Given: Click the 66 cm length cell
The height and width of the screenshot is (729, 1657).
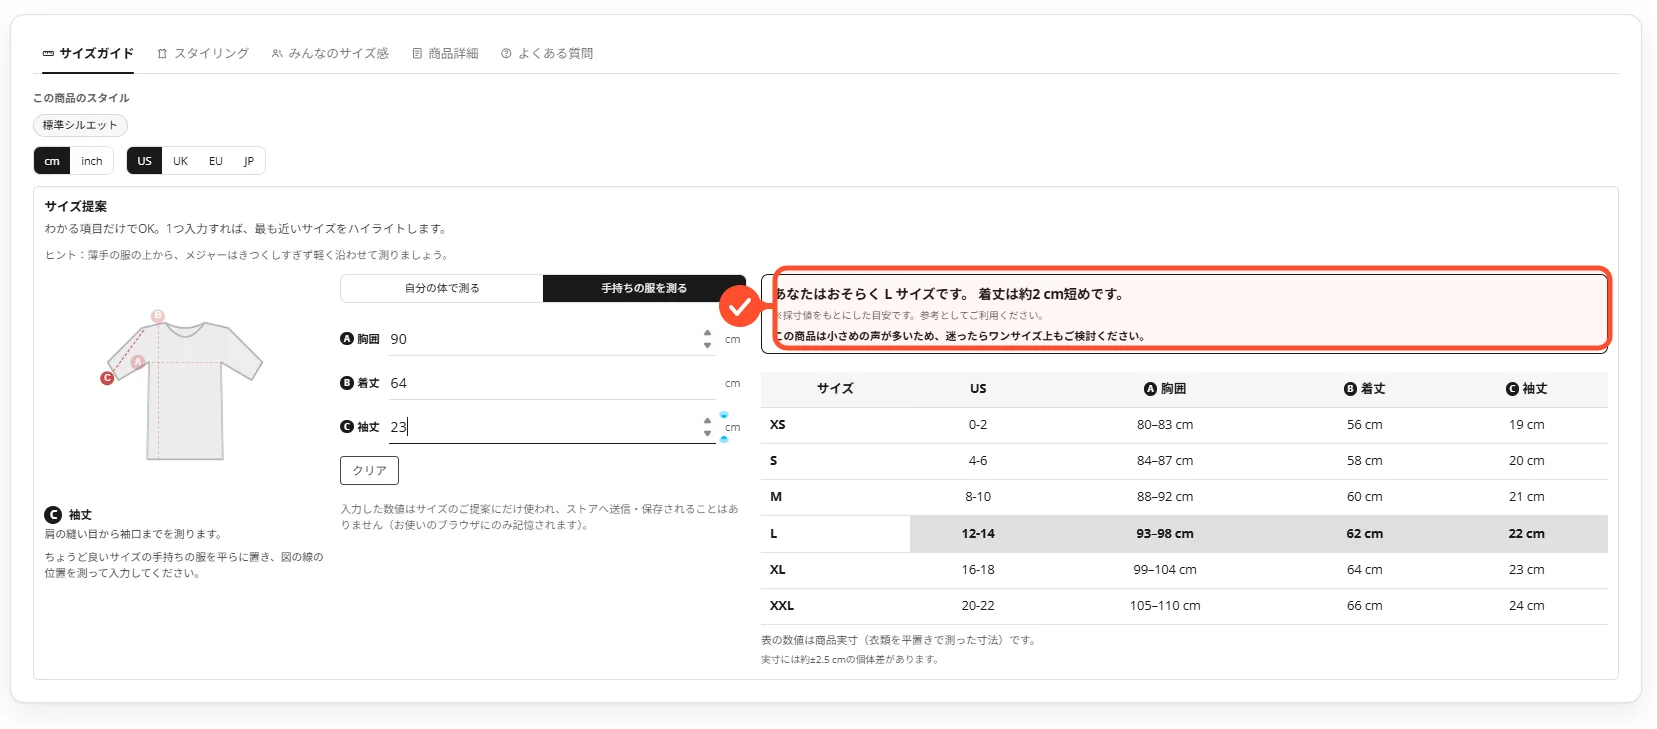Looking at the screenshot, I should click(1364, 606).
